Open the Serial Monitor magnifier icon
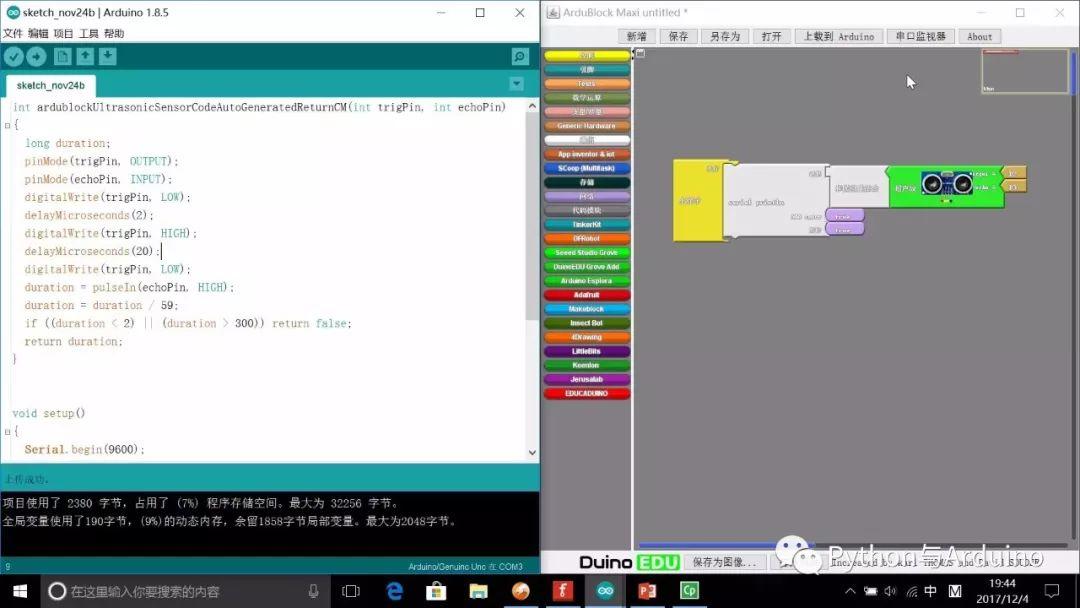Screen dimensions: 1080x608 click(x=520, y=57)
